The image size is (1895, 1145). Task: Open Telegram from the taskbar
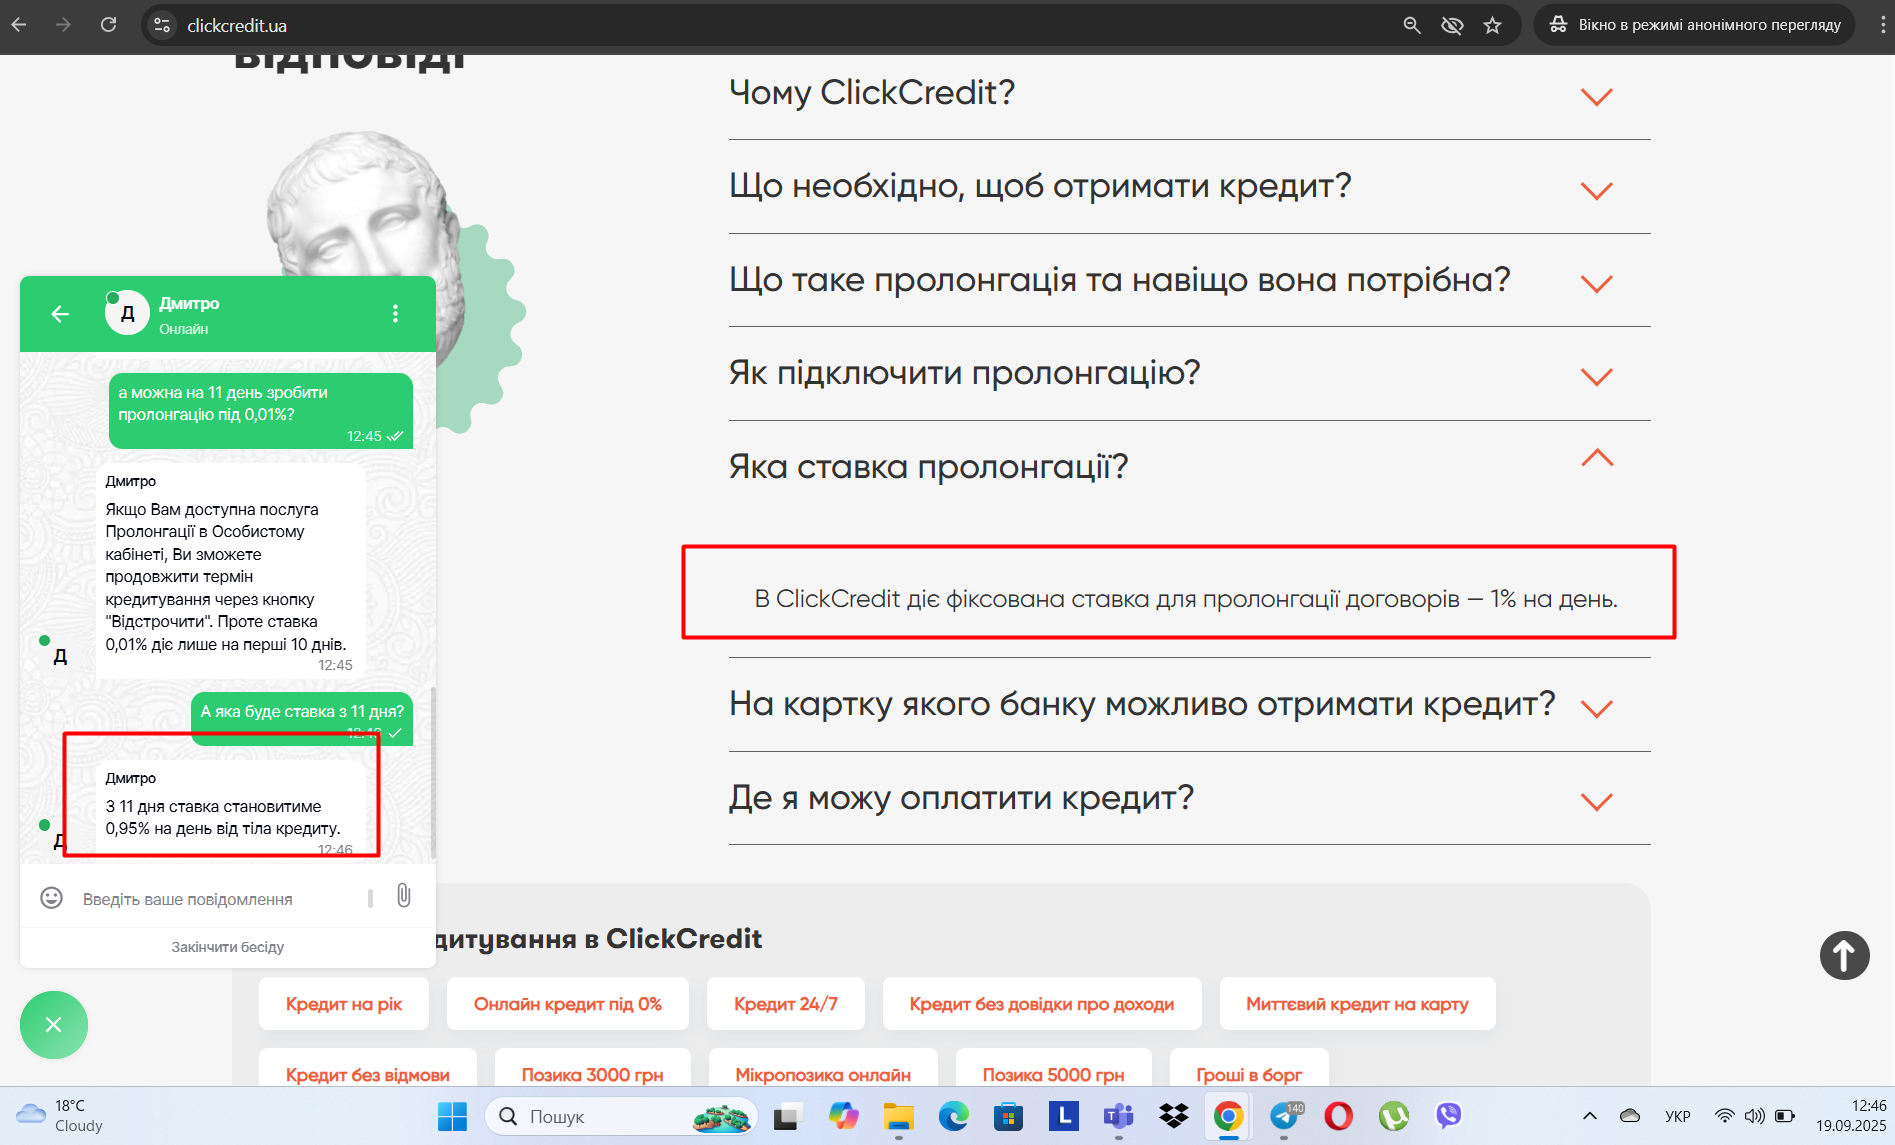pyautogui.click(x=1284, y=1116)
